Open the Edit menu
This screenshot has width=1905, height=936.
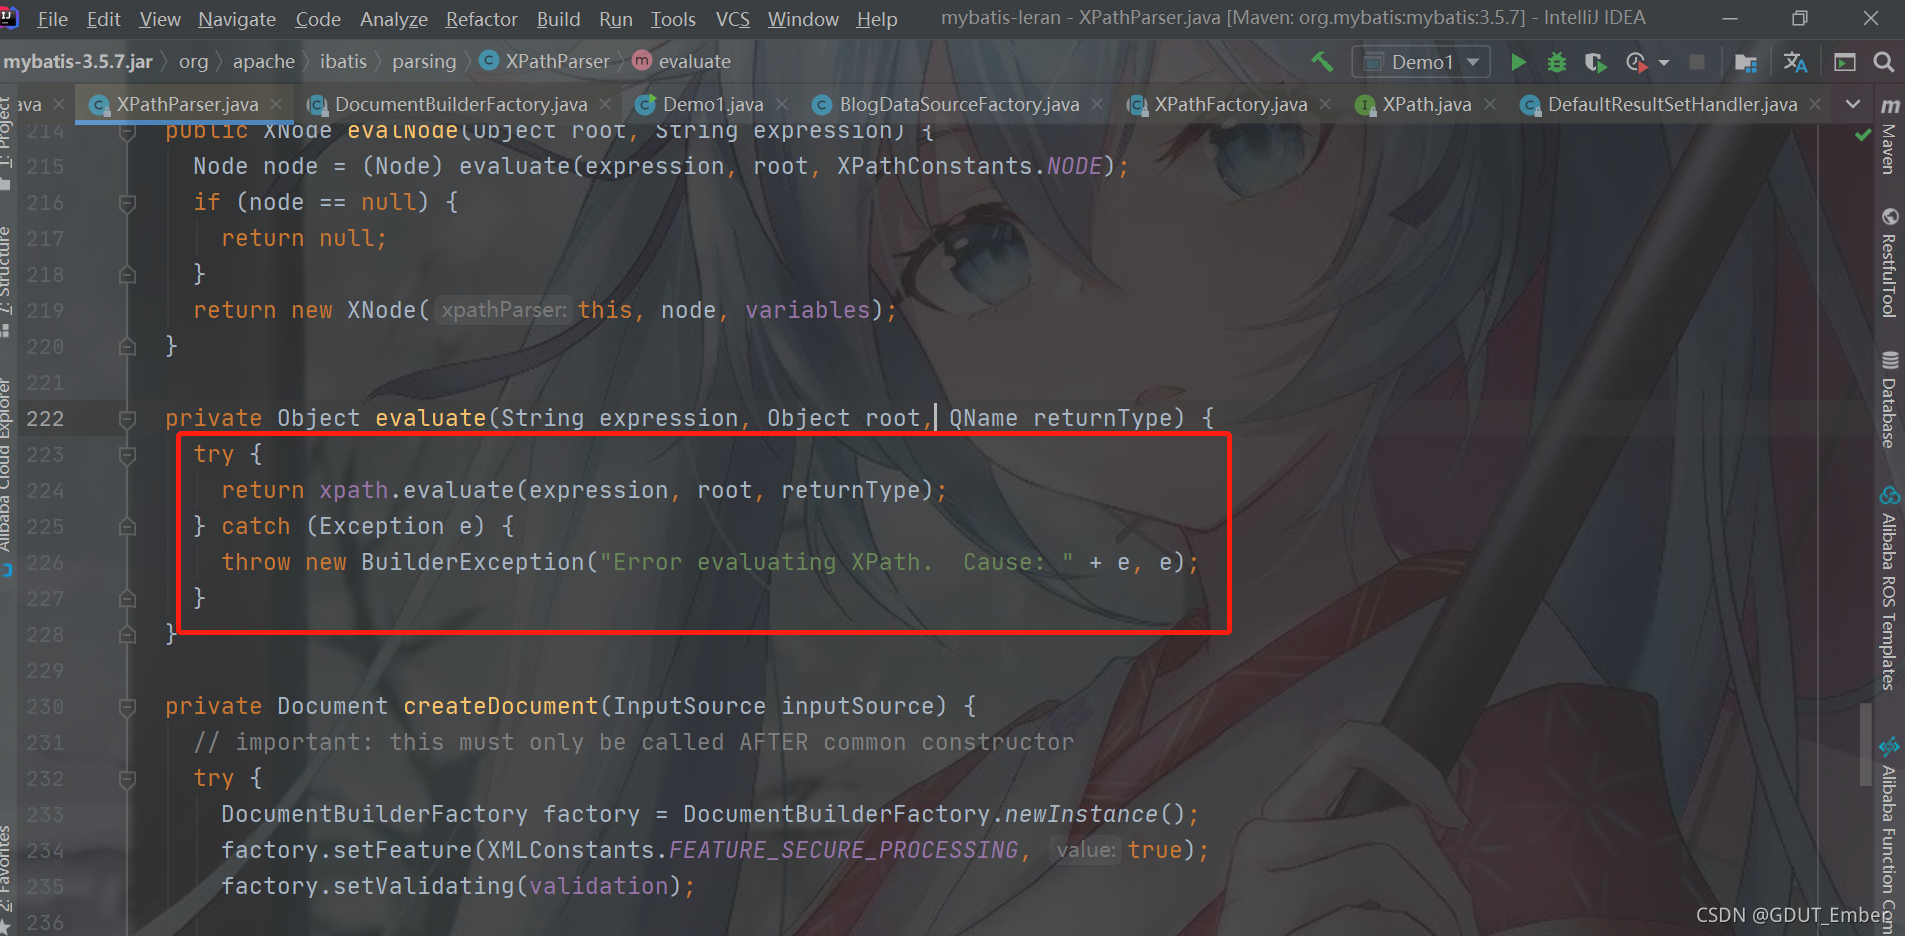(103, 19)
